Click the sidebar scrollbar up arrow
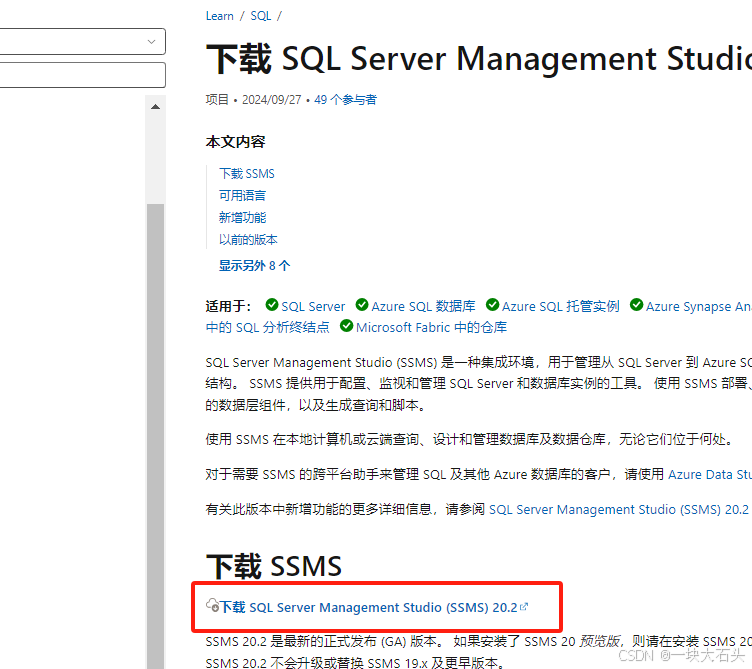The image size is (752, 669). [155, 107]
